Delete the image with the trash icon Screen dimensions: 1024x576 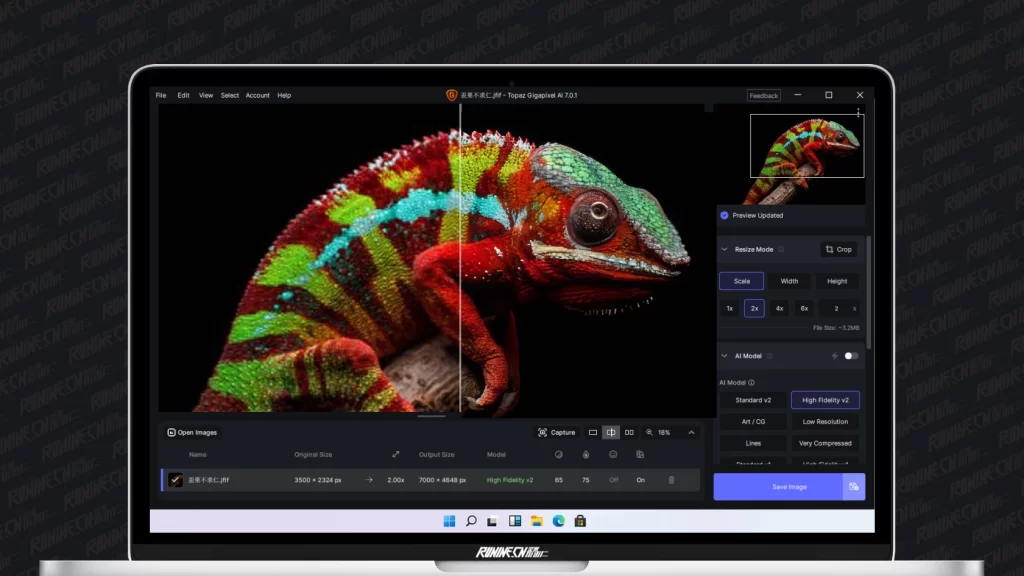tap(671, 480)
